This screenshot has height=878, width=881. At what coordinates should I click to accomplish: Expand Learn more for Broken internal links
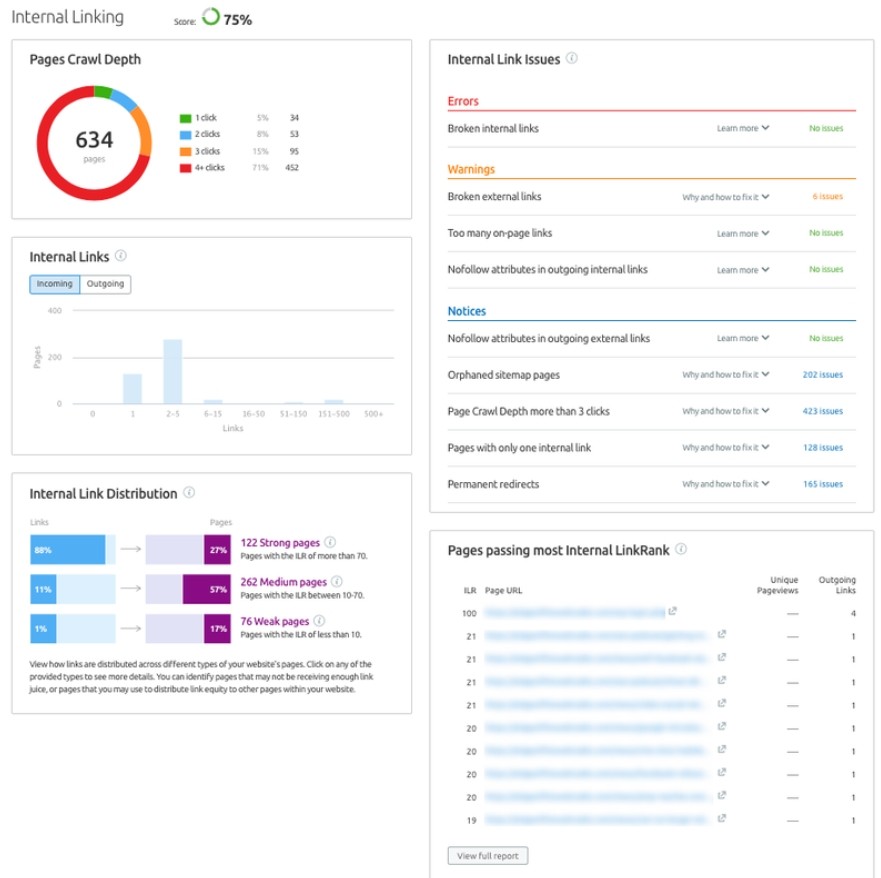point(743,129)
